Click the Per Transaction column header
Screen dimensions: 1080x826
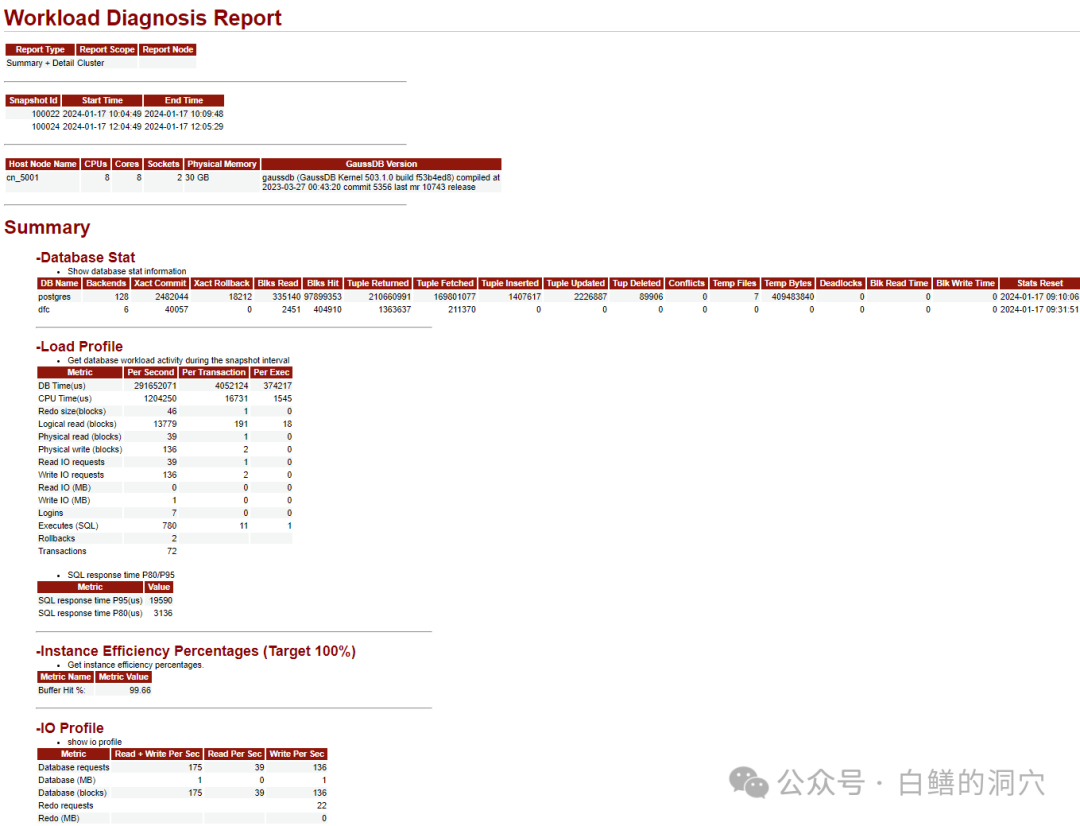[x=214, y=372]
